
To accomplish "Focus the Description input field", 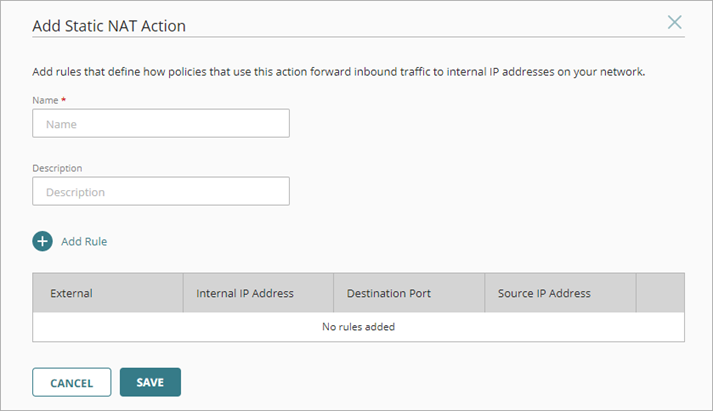I will (161, 191).
